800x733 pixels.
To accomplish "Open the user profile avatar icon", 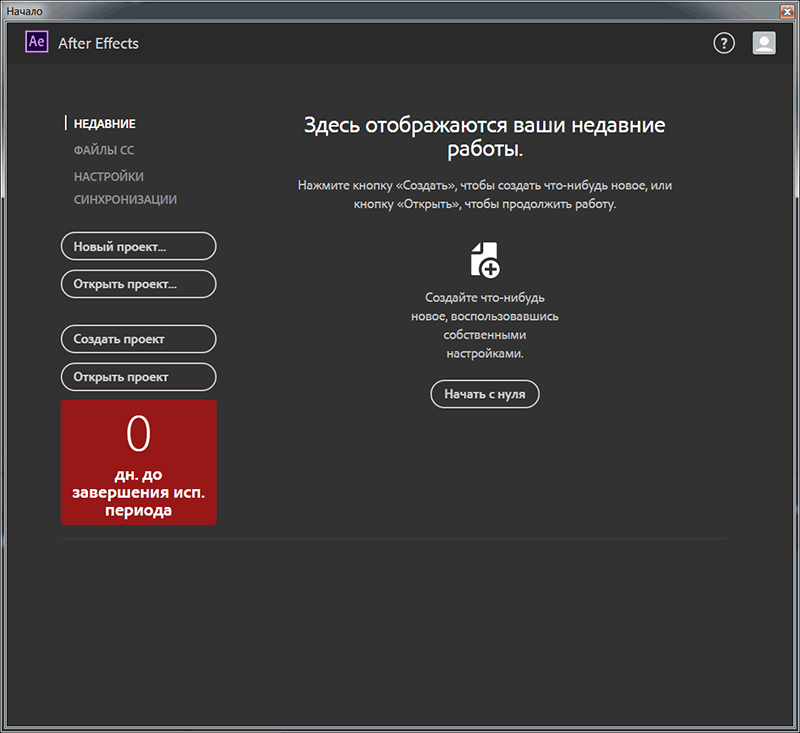I will coord(764,43).
